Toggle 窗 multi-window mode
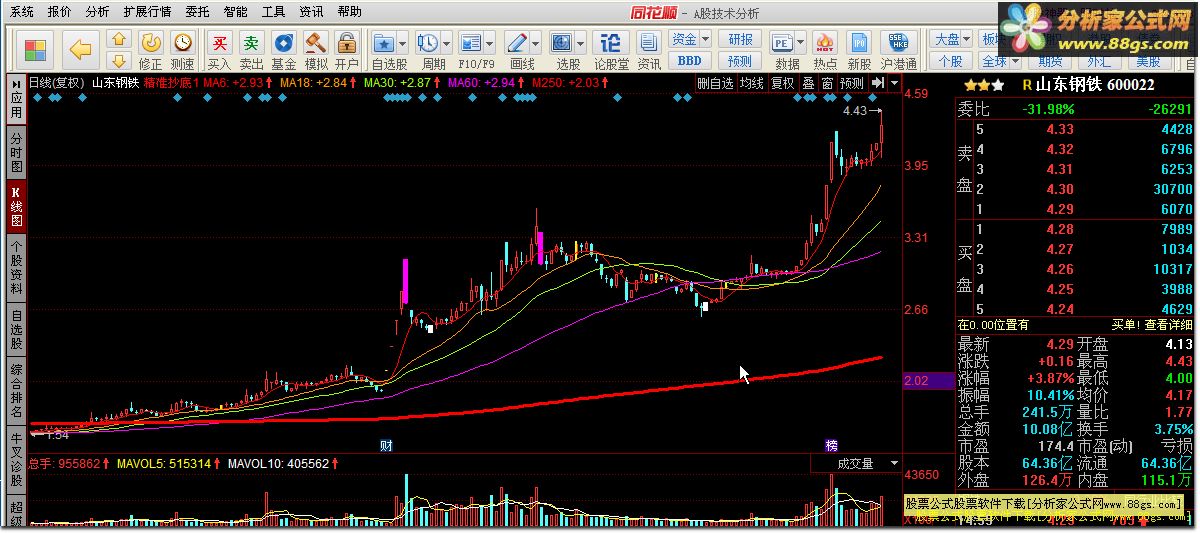1200x533 pixels. pos(827,83)
